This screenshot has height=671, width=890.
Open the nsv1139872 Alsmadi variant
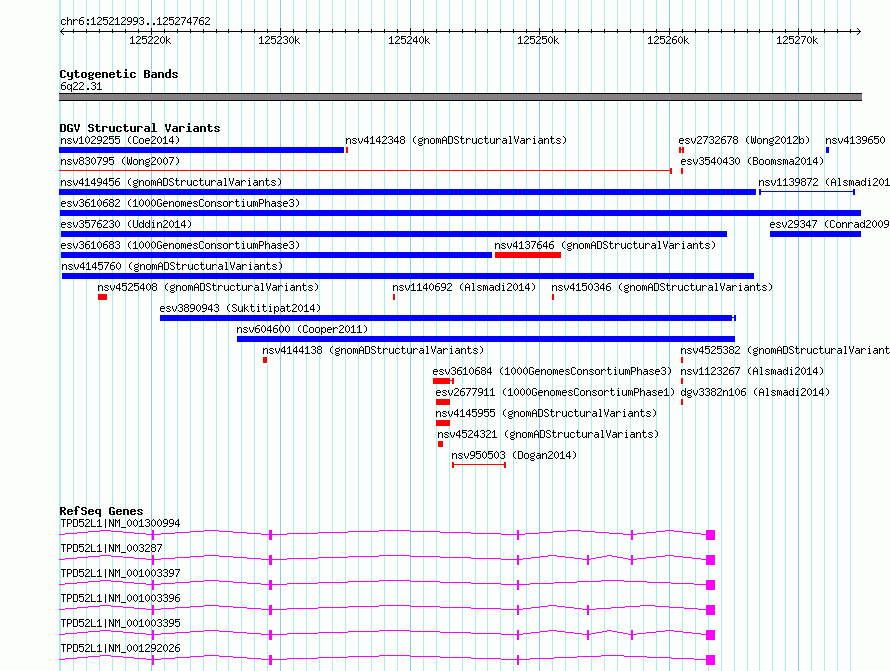point(824,182)
